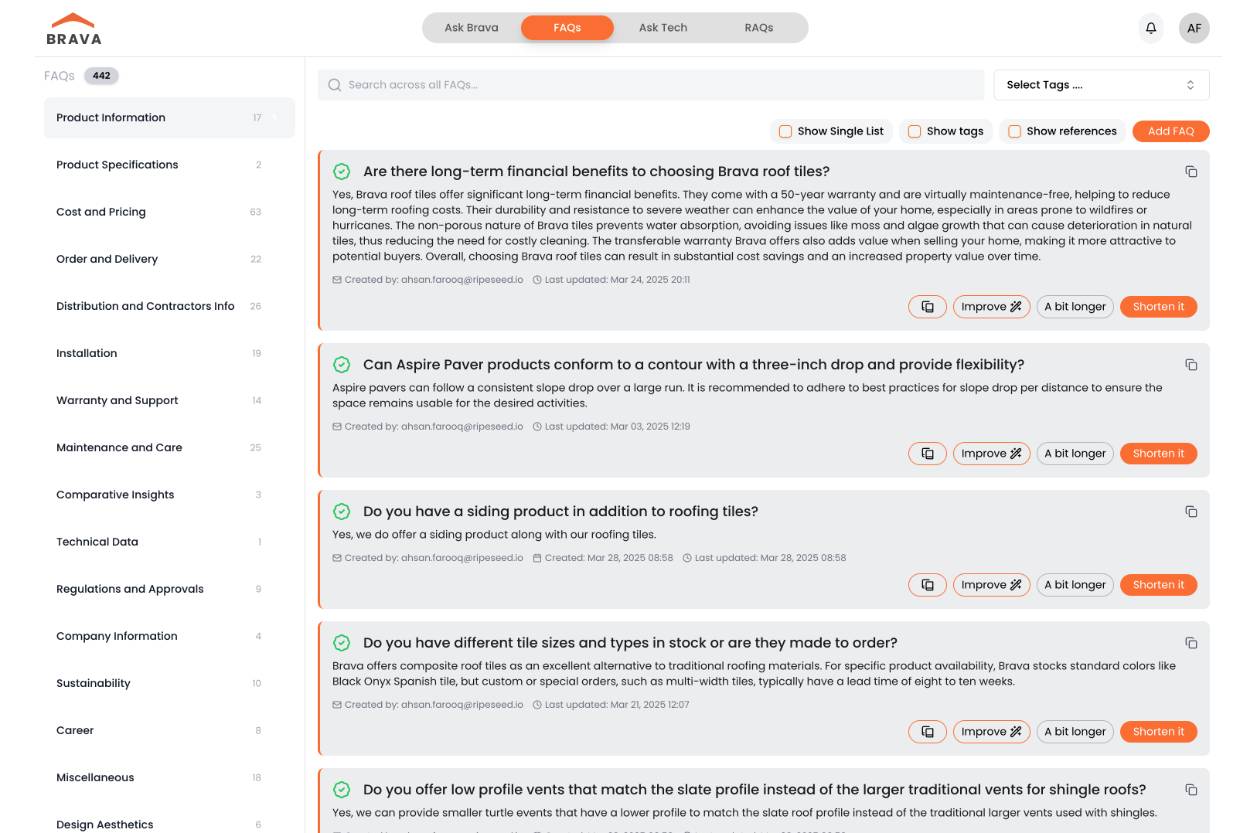Image resolution: width=1257 pixels, height=833 pixels.
Task: Click green check icon of tile sizes FAQ
Action: pyautogui.click(x=342, y=642)
